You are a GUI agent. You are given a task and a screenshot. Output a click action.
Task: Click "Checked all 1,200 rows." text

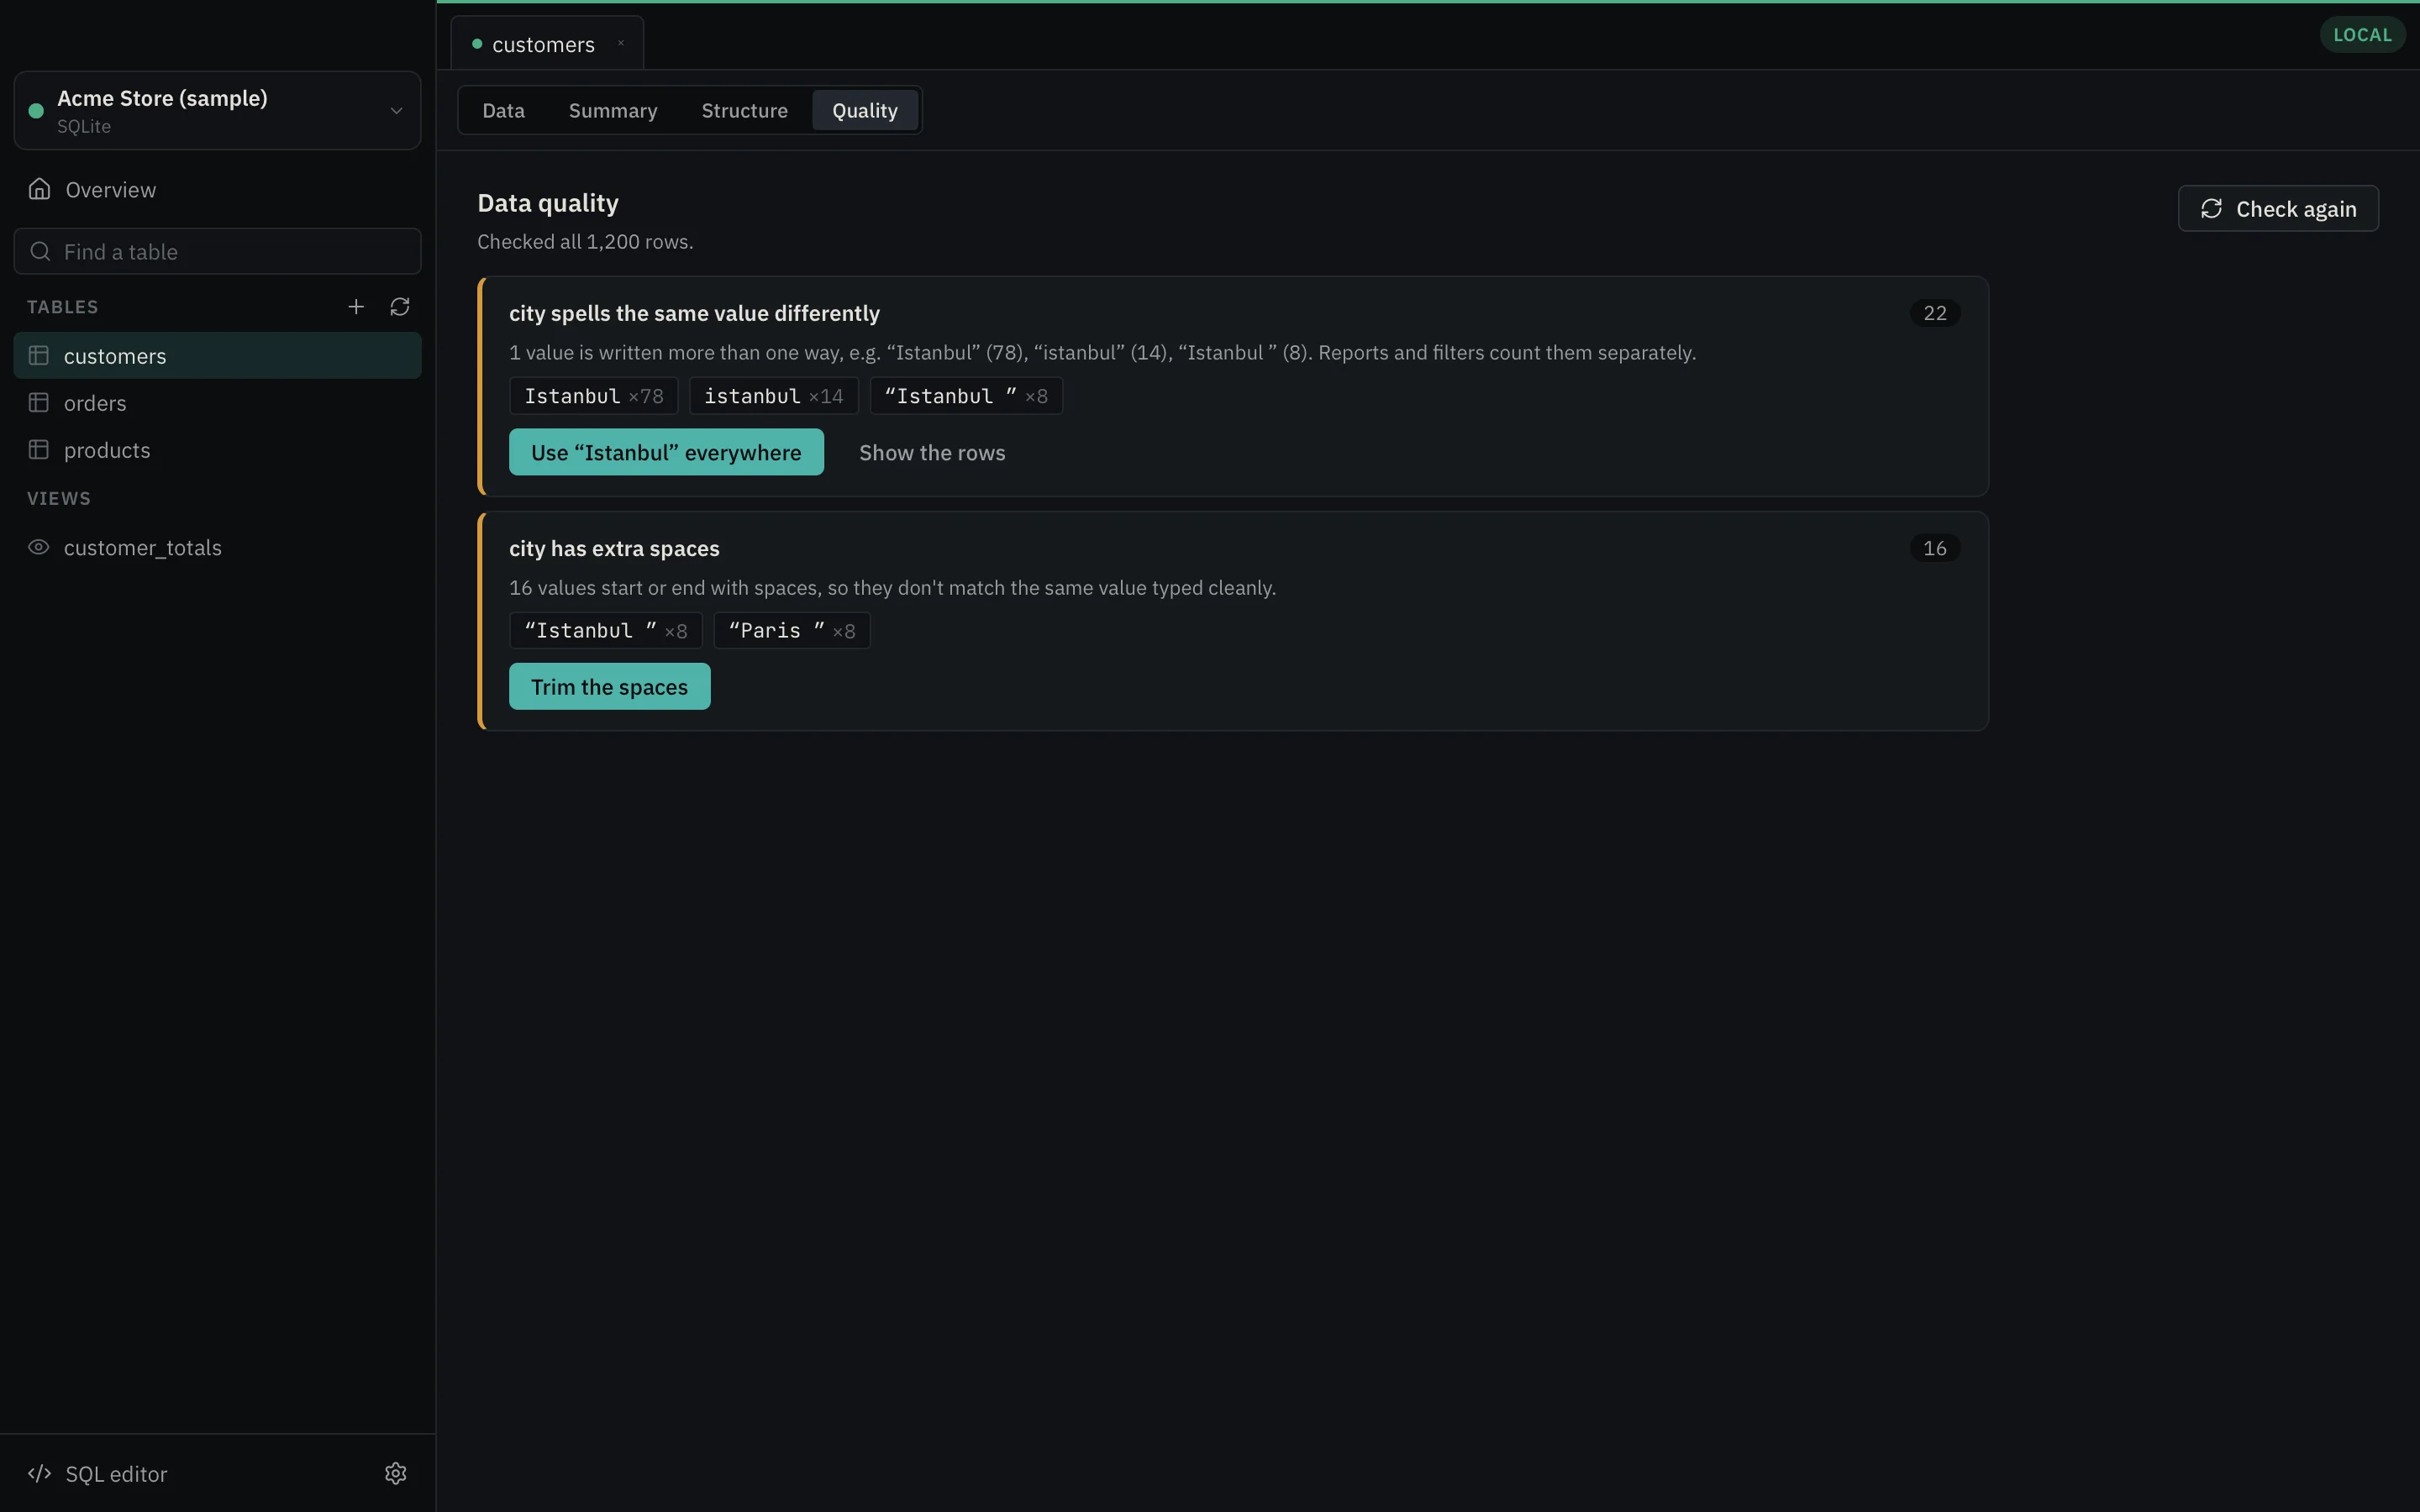pos(585,241)
